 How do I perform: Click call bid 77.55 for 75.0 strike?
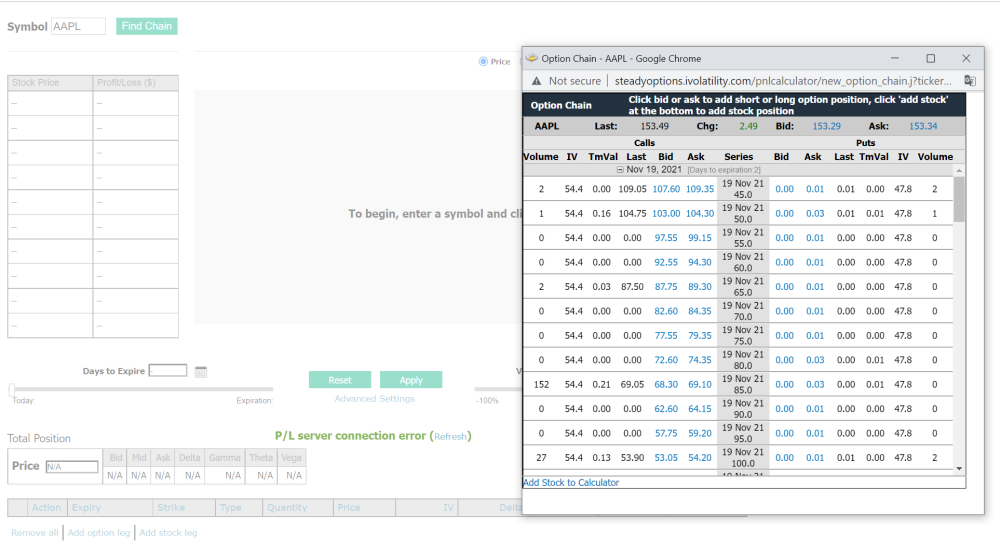coord(666,336)
